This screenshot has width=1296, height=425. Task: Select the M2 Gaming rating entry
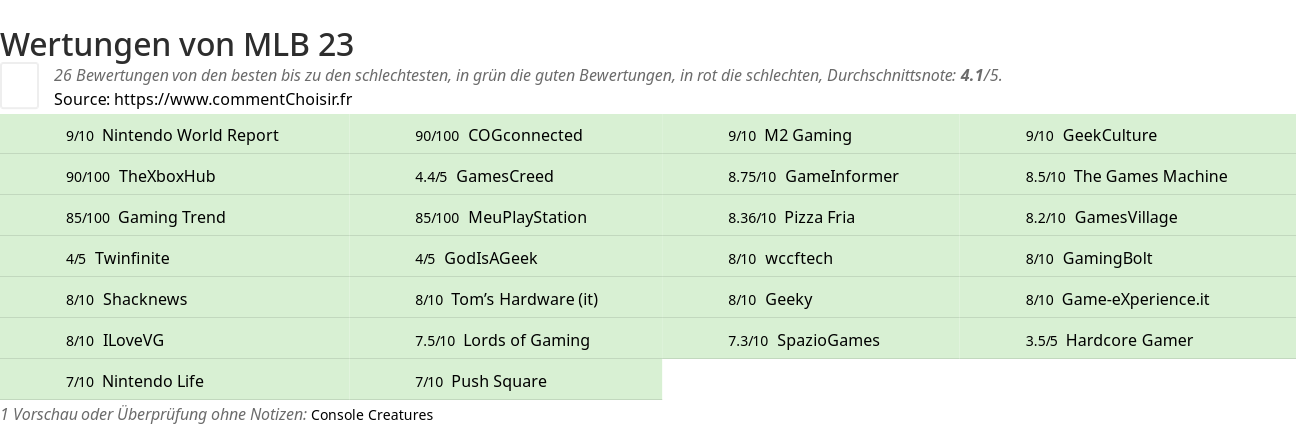(808, 135)
